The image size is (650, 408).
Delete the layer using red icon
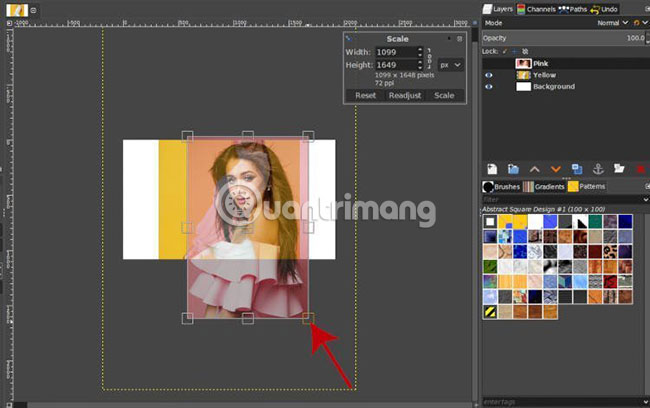pyautogui.click(x=641, y=168)
